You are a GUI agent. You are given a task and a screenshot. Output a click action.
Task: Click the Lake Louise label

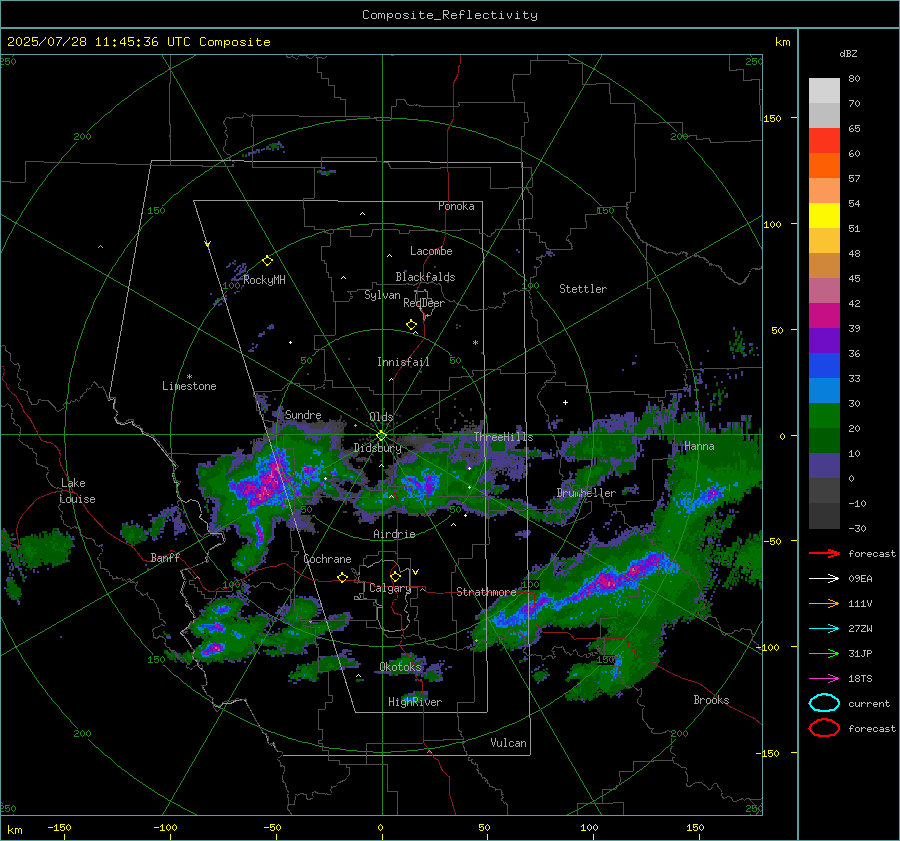(x=78, y=491)
